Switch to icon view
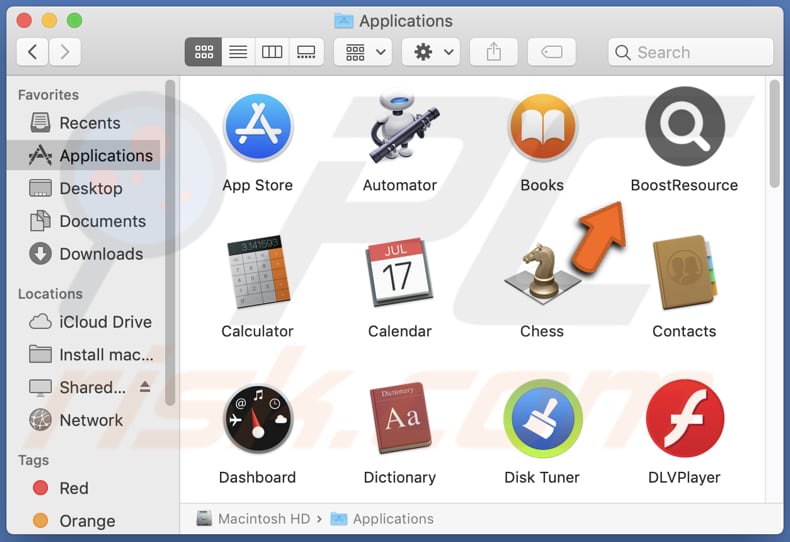Image resolution: width=790 pixels, height=542 pixels. pos(204,52)
